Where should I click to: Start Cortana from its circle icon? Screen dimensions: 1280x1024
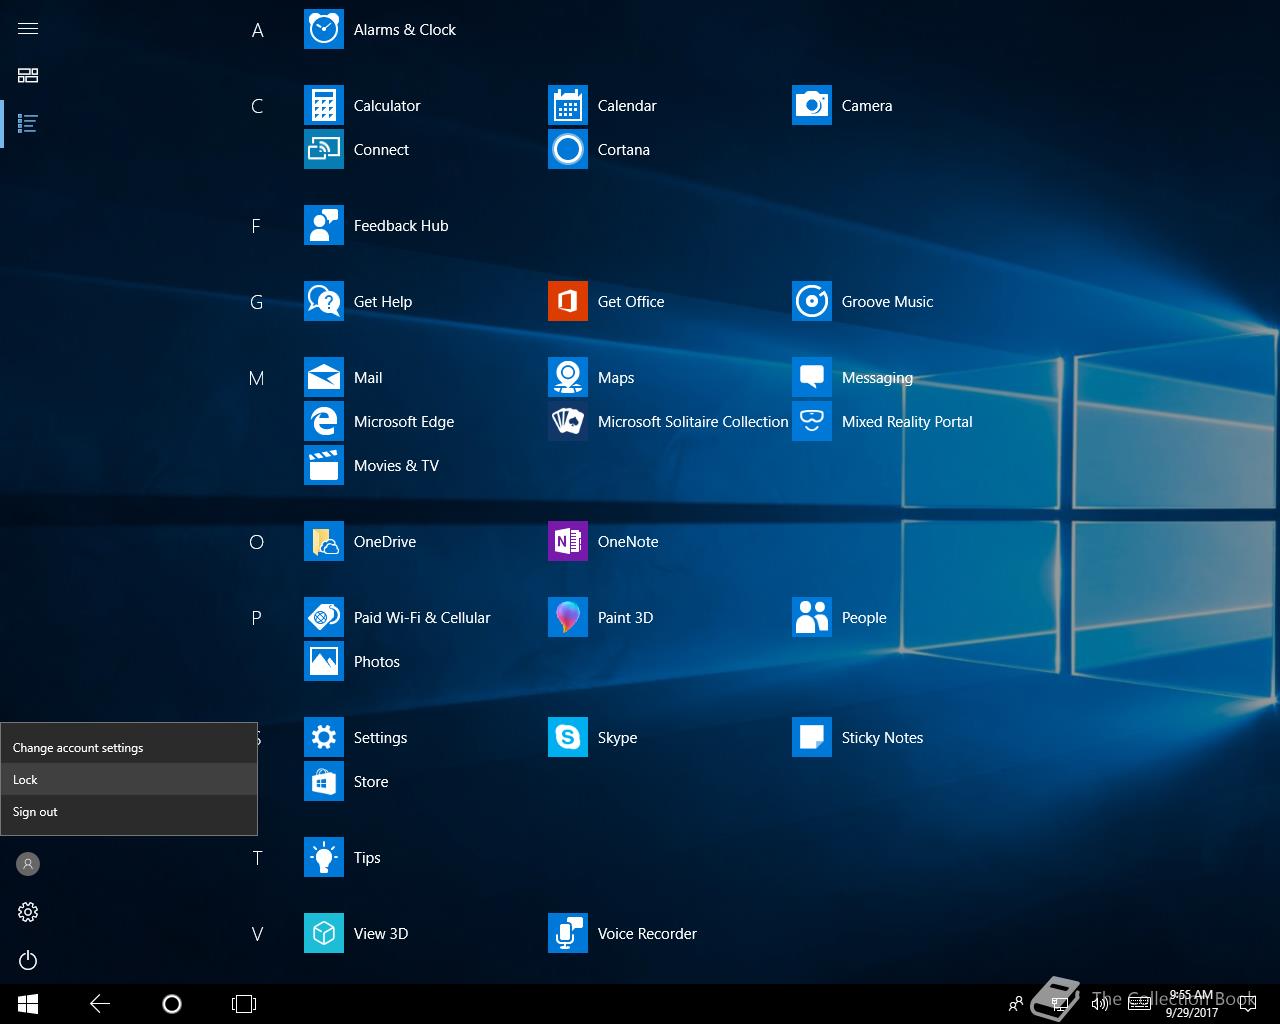point(568,149)
